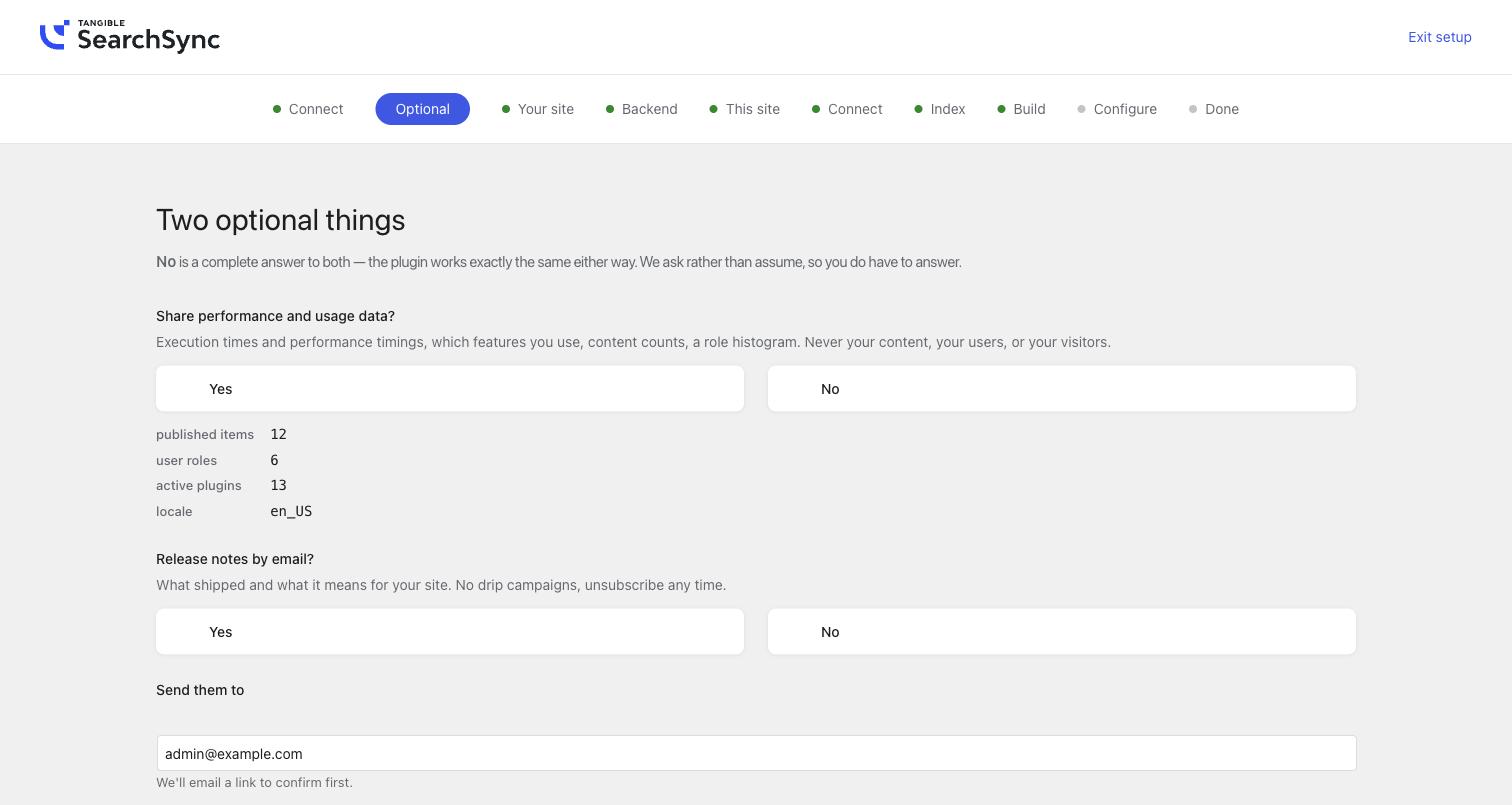Choose No for sharing performance data
The image size is (1512, 805).
point(1062,388)
